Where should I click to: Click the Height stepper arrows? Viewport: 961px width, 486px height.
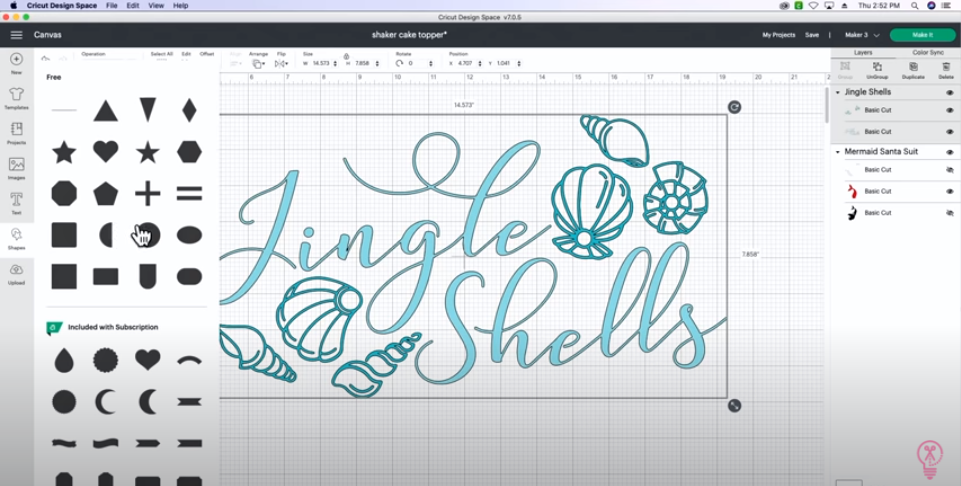377,64
